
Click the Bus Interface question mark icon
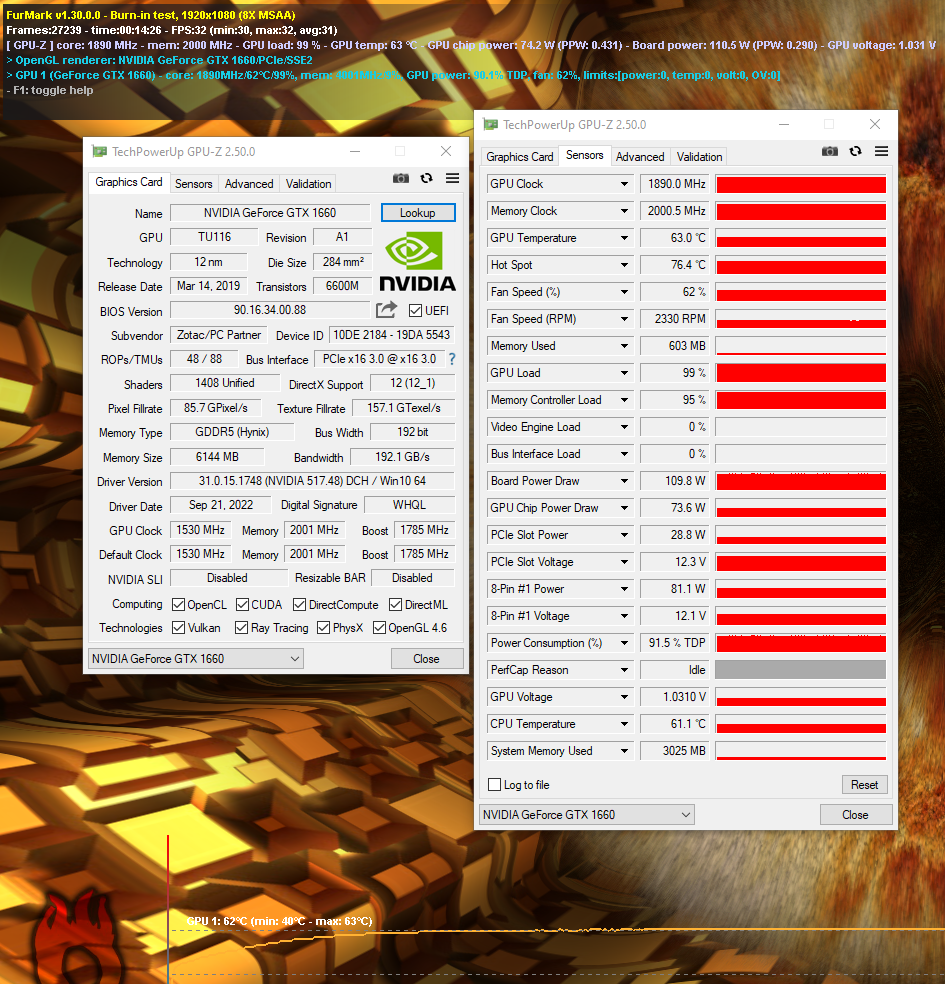452,359
